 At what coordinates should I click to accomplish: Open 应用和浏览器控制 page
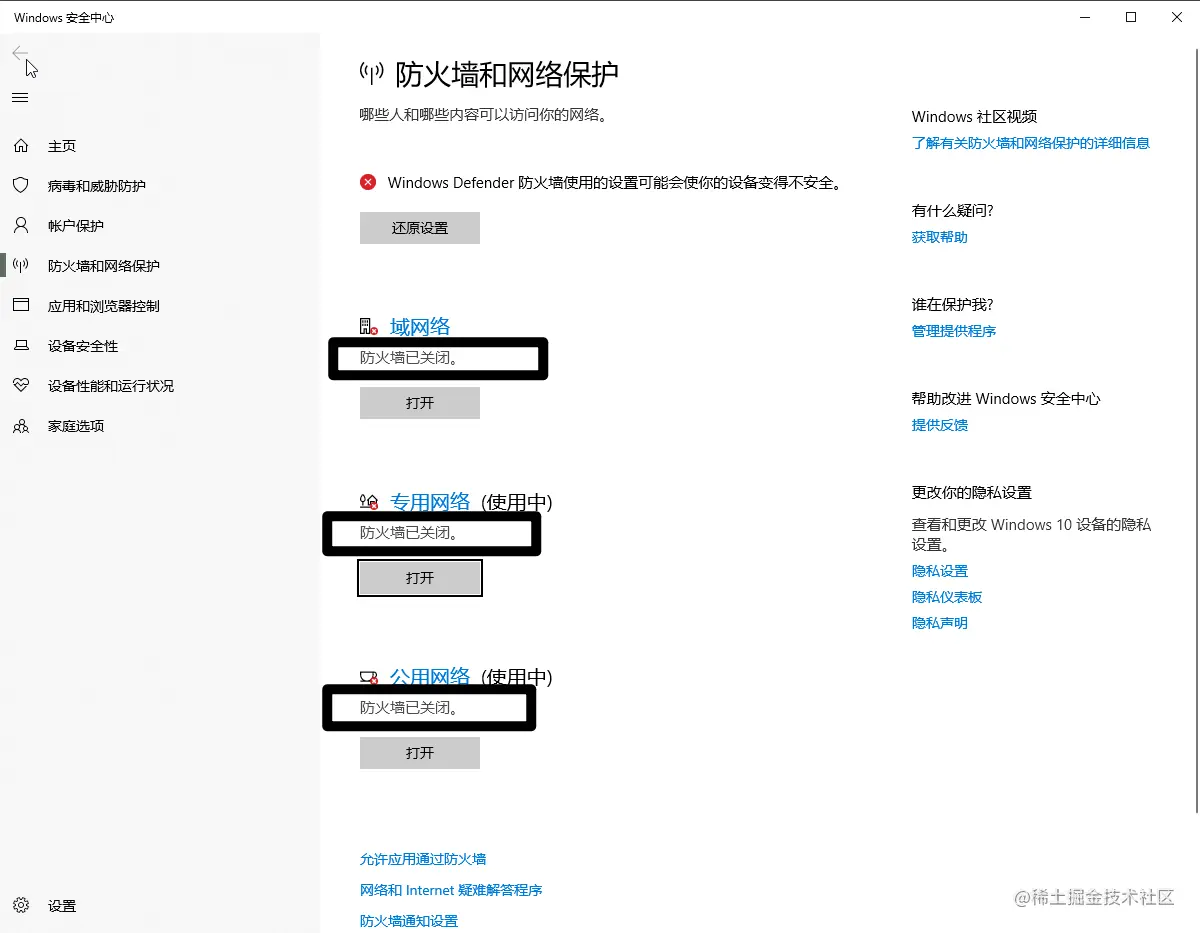pos(104,306)
